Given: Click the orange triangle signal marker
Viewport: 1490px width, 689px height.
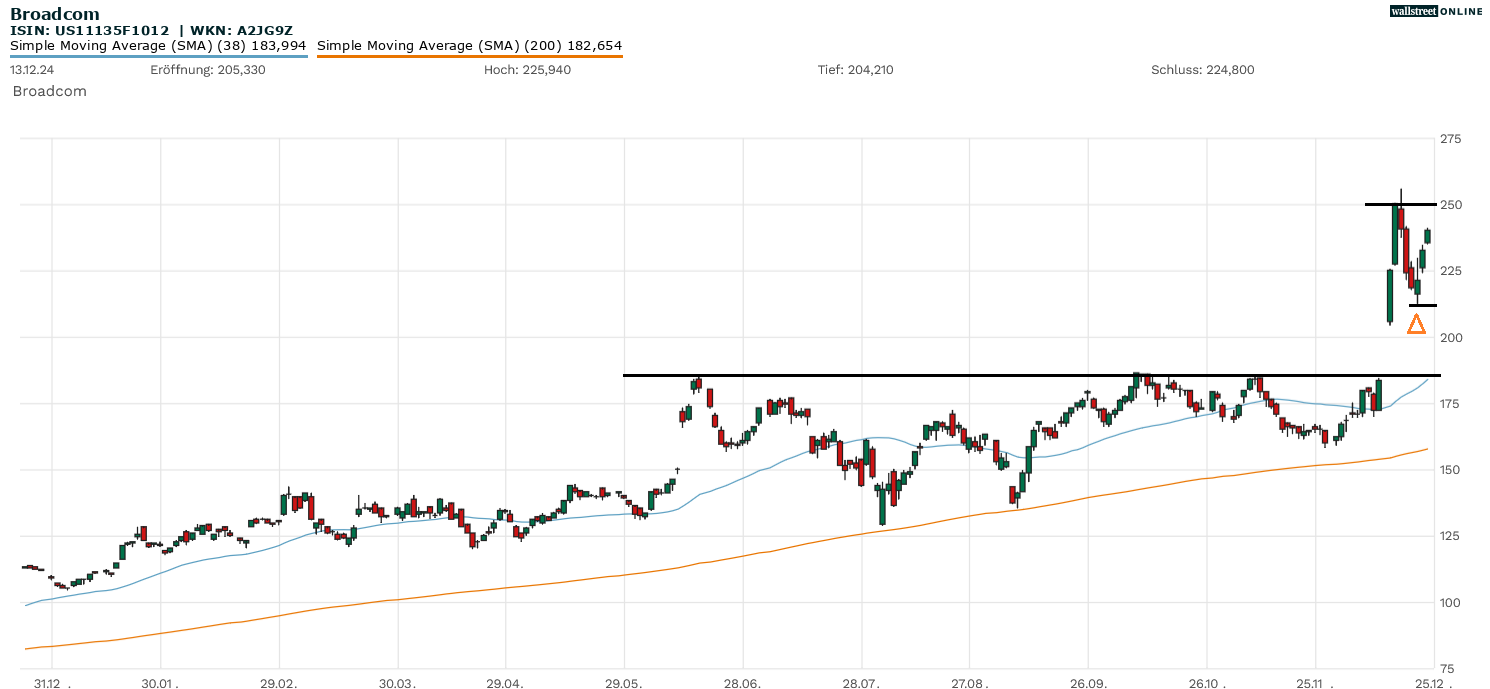Looking at the screenshot, I should (x=1416, y=323).
